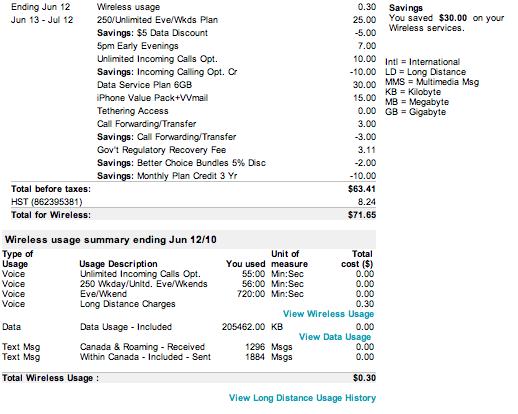The image size is (518, 414).
Task: Click the KB = Kilobyte legend entry
Action: coord(413,92)
